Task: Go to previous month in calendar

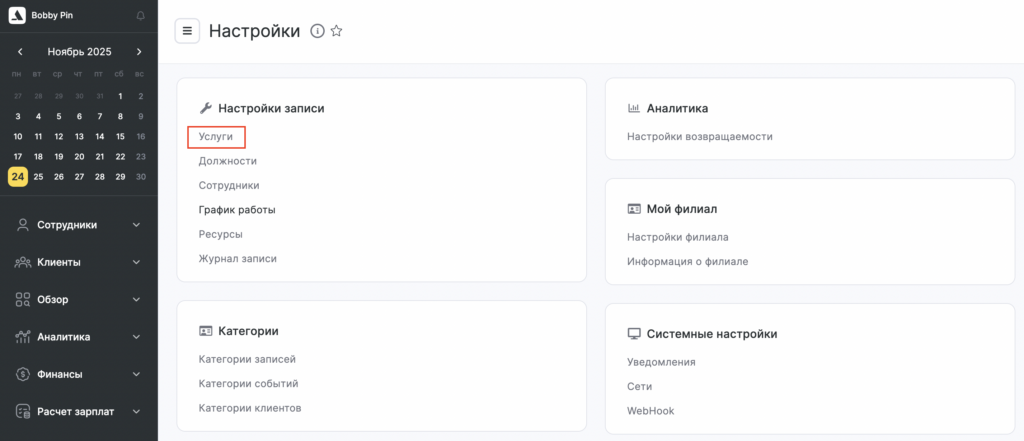Action: pyautogui.click(x=20, y=52)
